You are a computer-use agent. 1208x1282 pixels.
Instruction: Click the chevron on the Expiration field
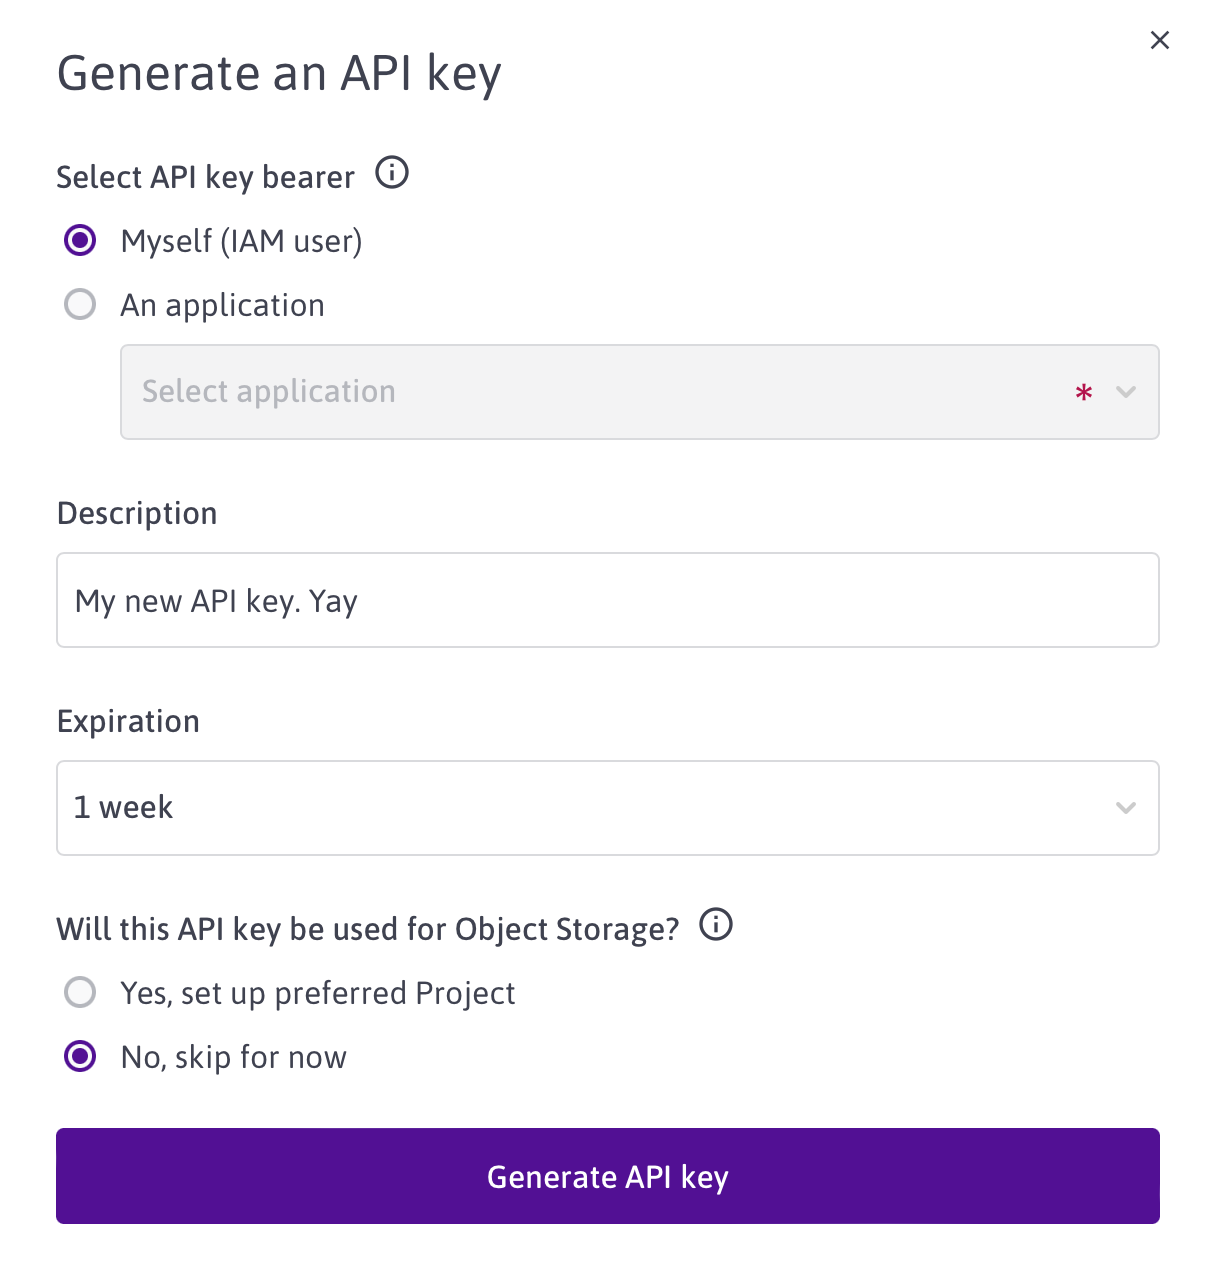tap(1126, 807)
